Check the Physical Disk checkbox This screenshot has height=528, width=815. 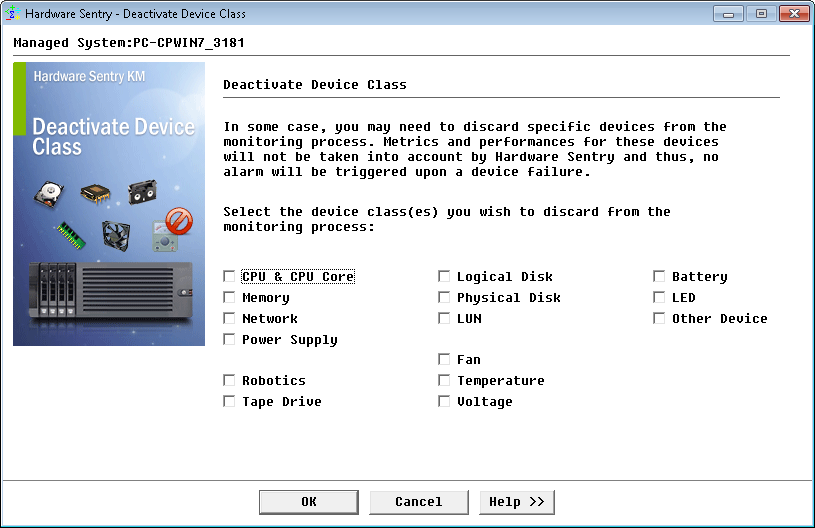coord(444,297)
